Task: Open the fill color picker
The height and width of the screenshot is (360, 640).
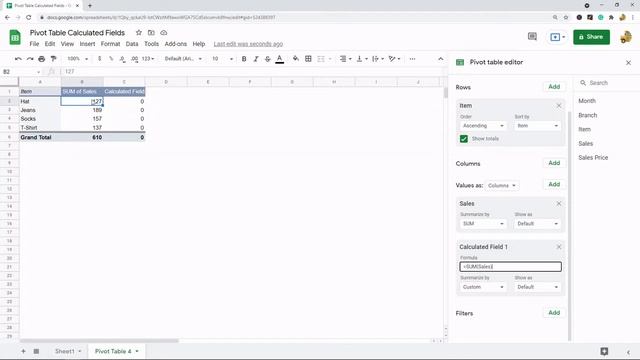Action: click(296, 59)
